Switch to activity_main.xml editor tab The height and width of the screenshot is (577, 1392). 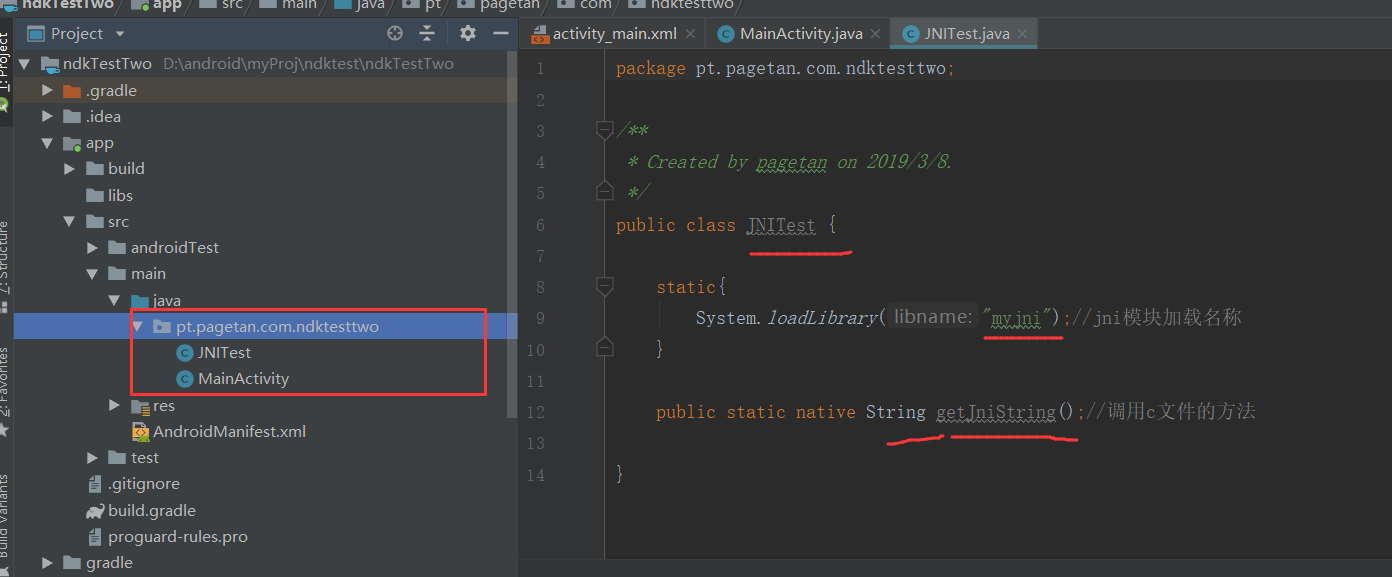(613, 34)
